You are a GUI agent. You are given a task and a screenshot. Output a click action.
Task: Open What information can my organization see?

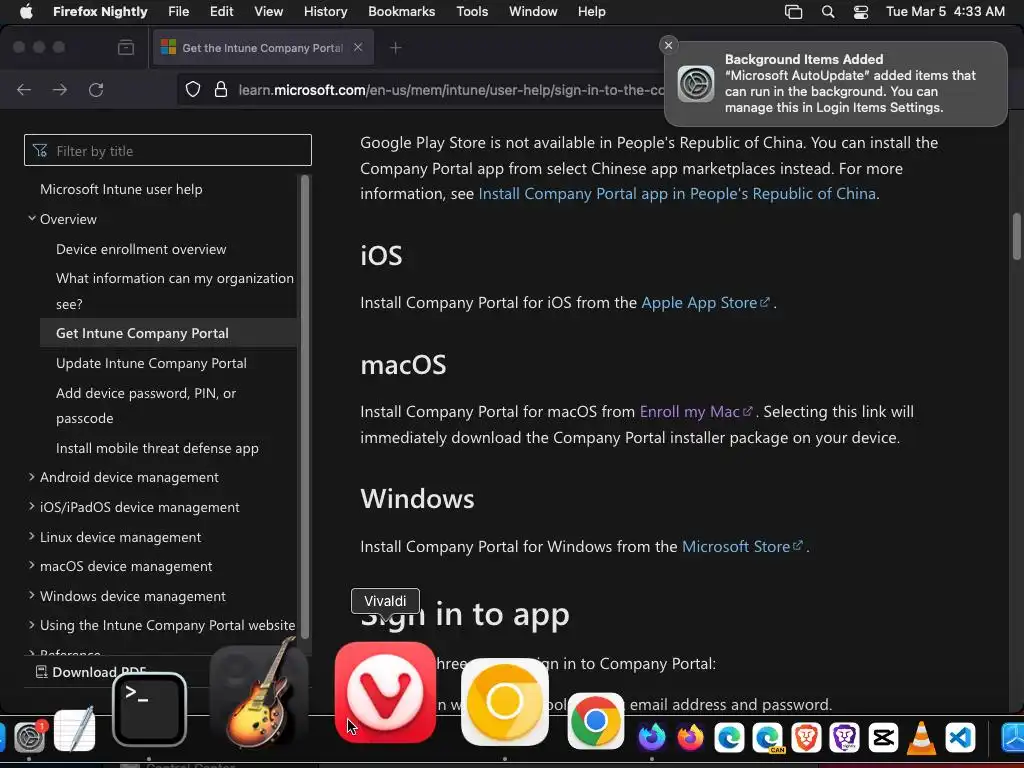click(x=175, y=291)
